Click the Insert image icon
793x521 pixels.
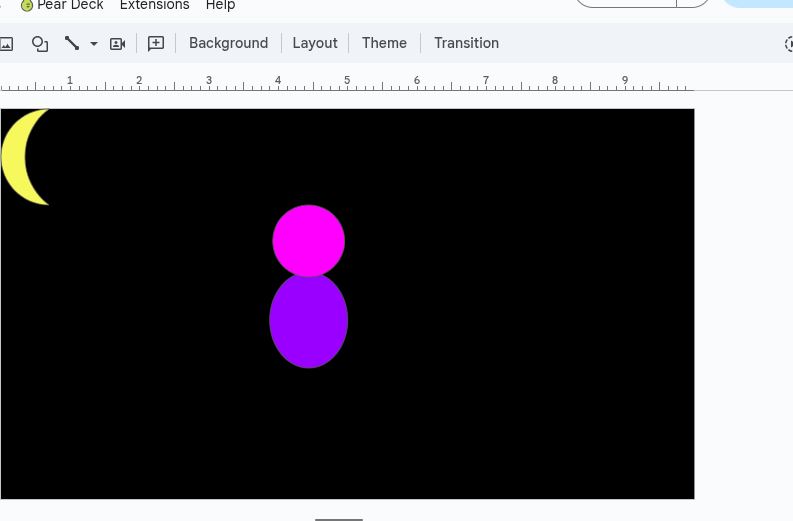[6, 43]
